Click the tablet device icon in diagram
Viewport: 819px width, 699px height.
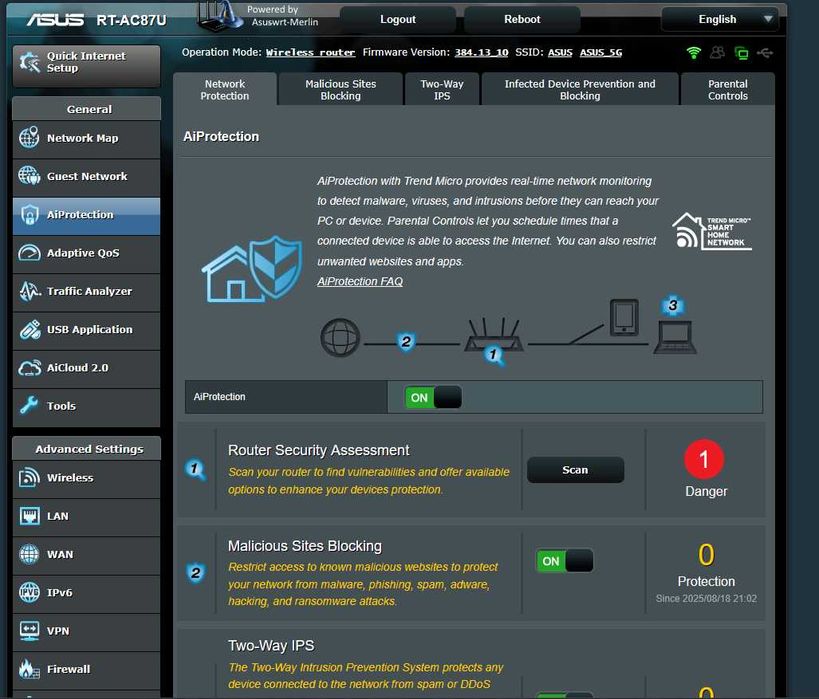pyautogui.click(x=624, y=317)
